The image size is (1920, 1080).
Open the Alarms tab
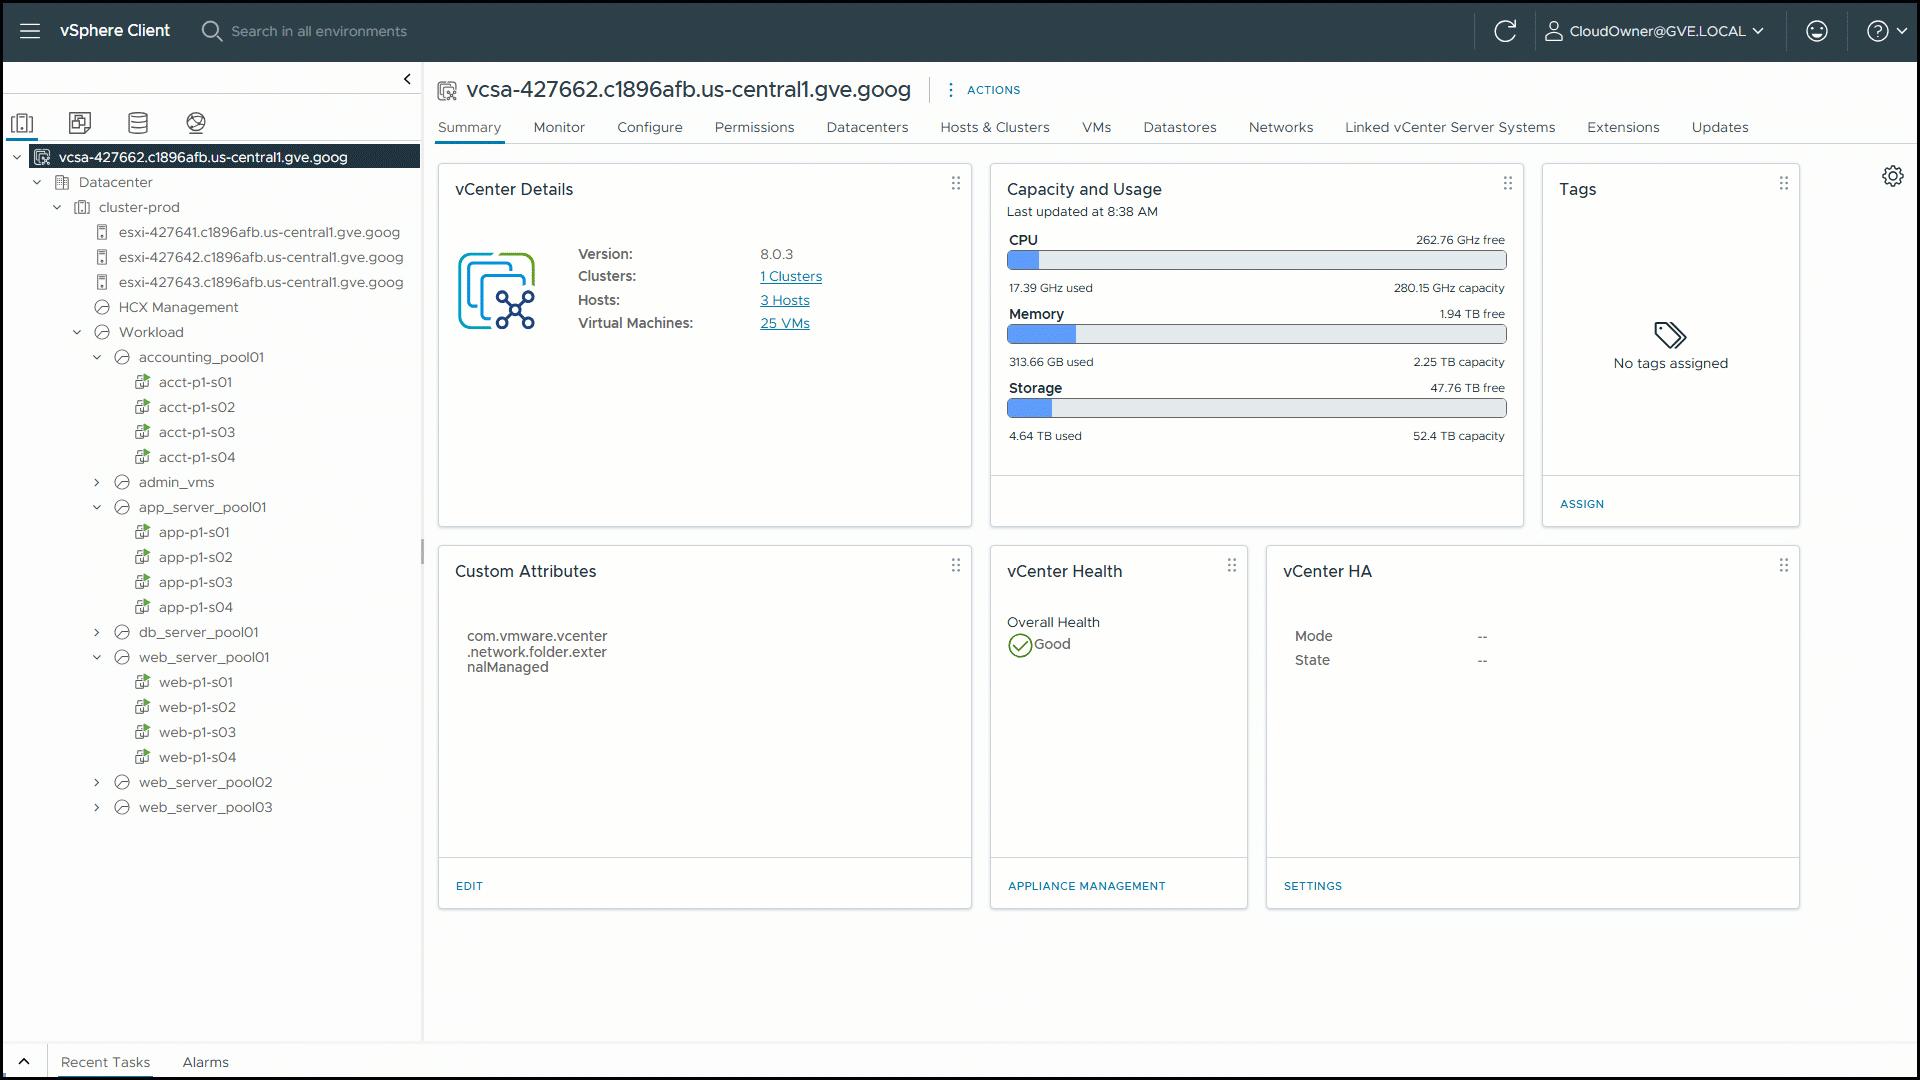point(206,1063)
